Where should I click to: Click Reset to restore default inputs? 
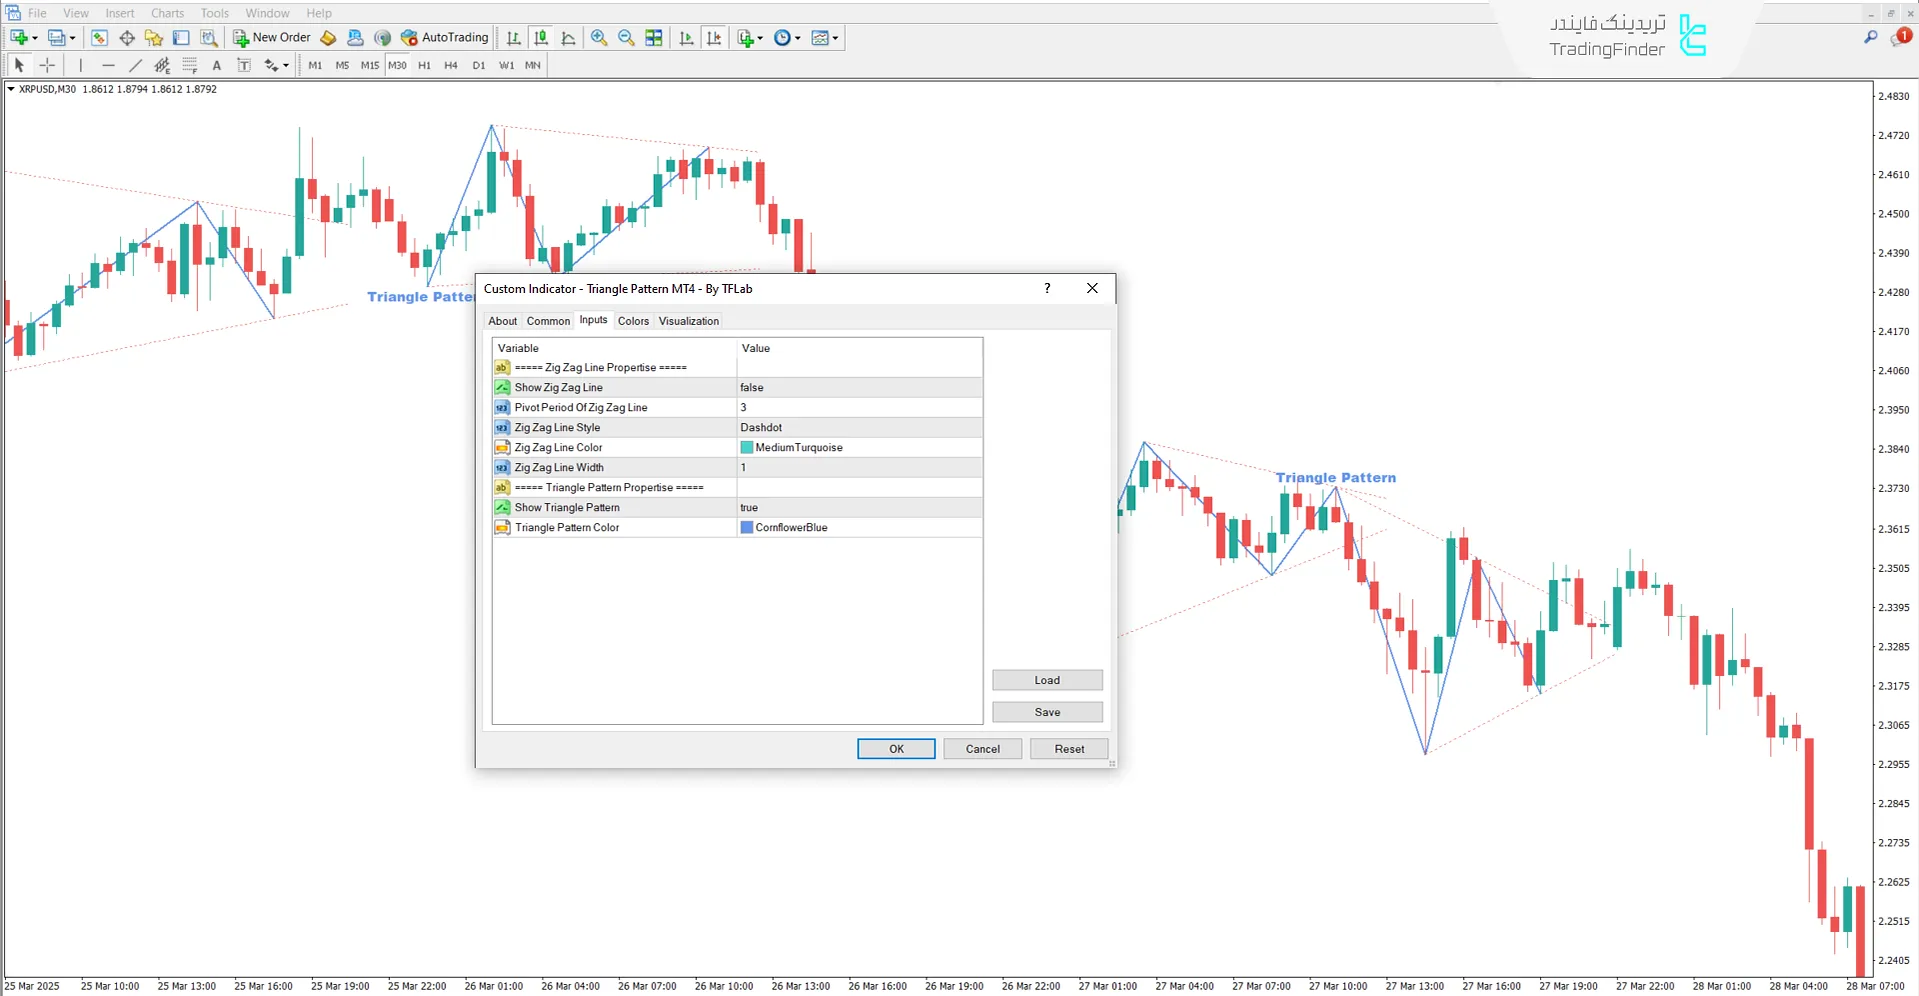1068,748
